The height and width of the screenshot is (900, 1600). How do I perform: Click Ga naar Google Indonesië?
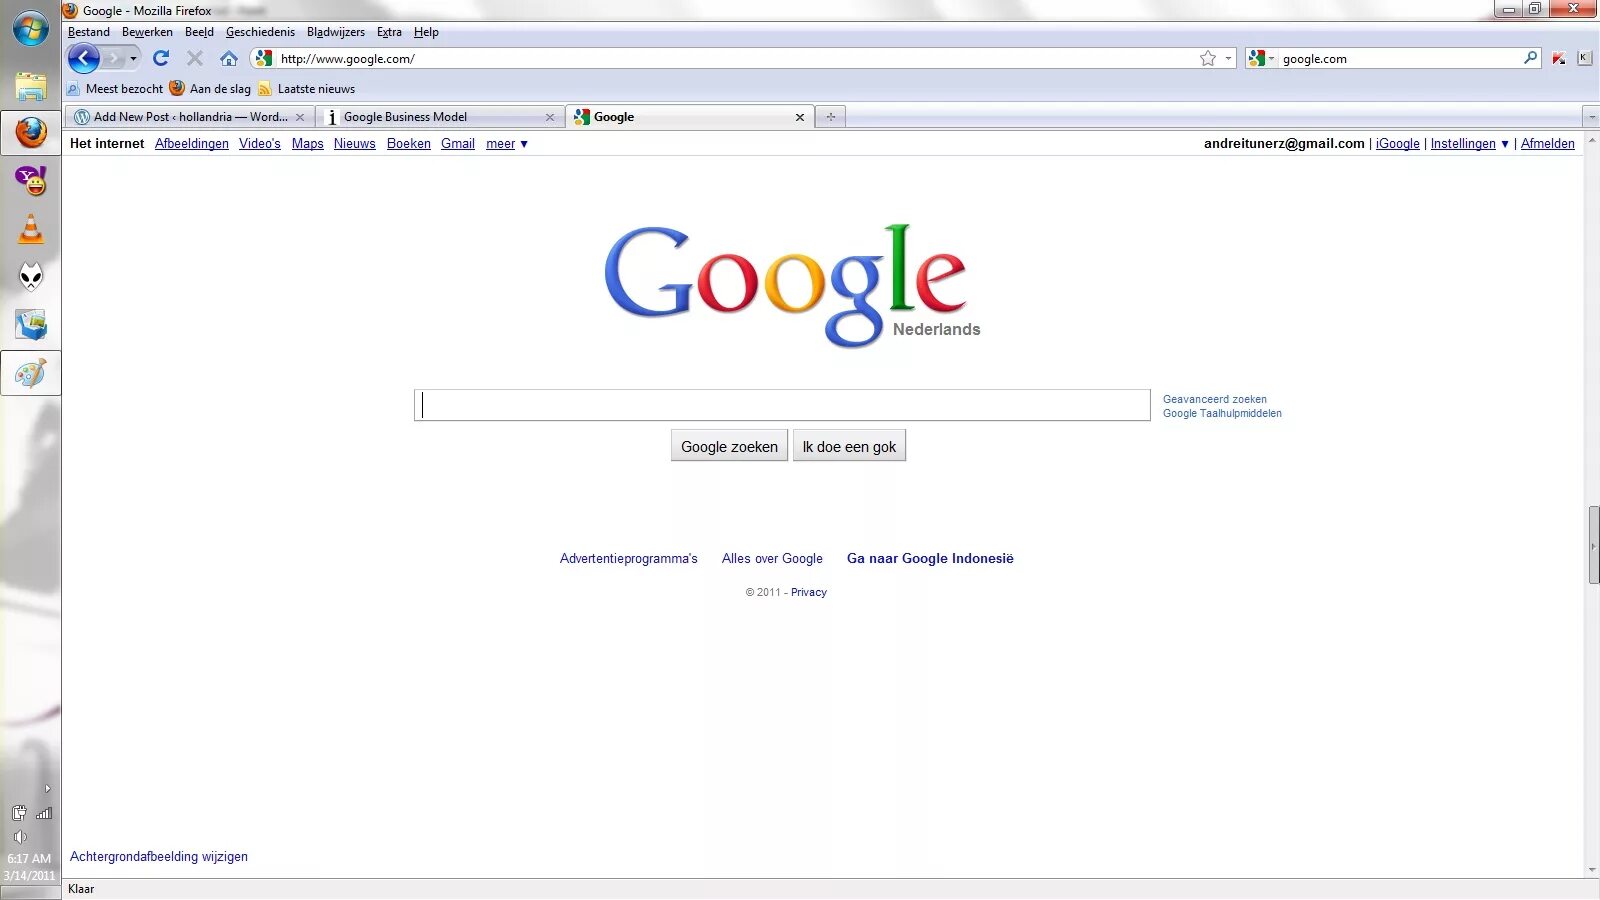930,559
